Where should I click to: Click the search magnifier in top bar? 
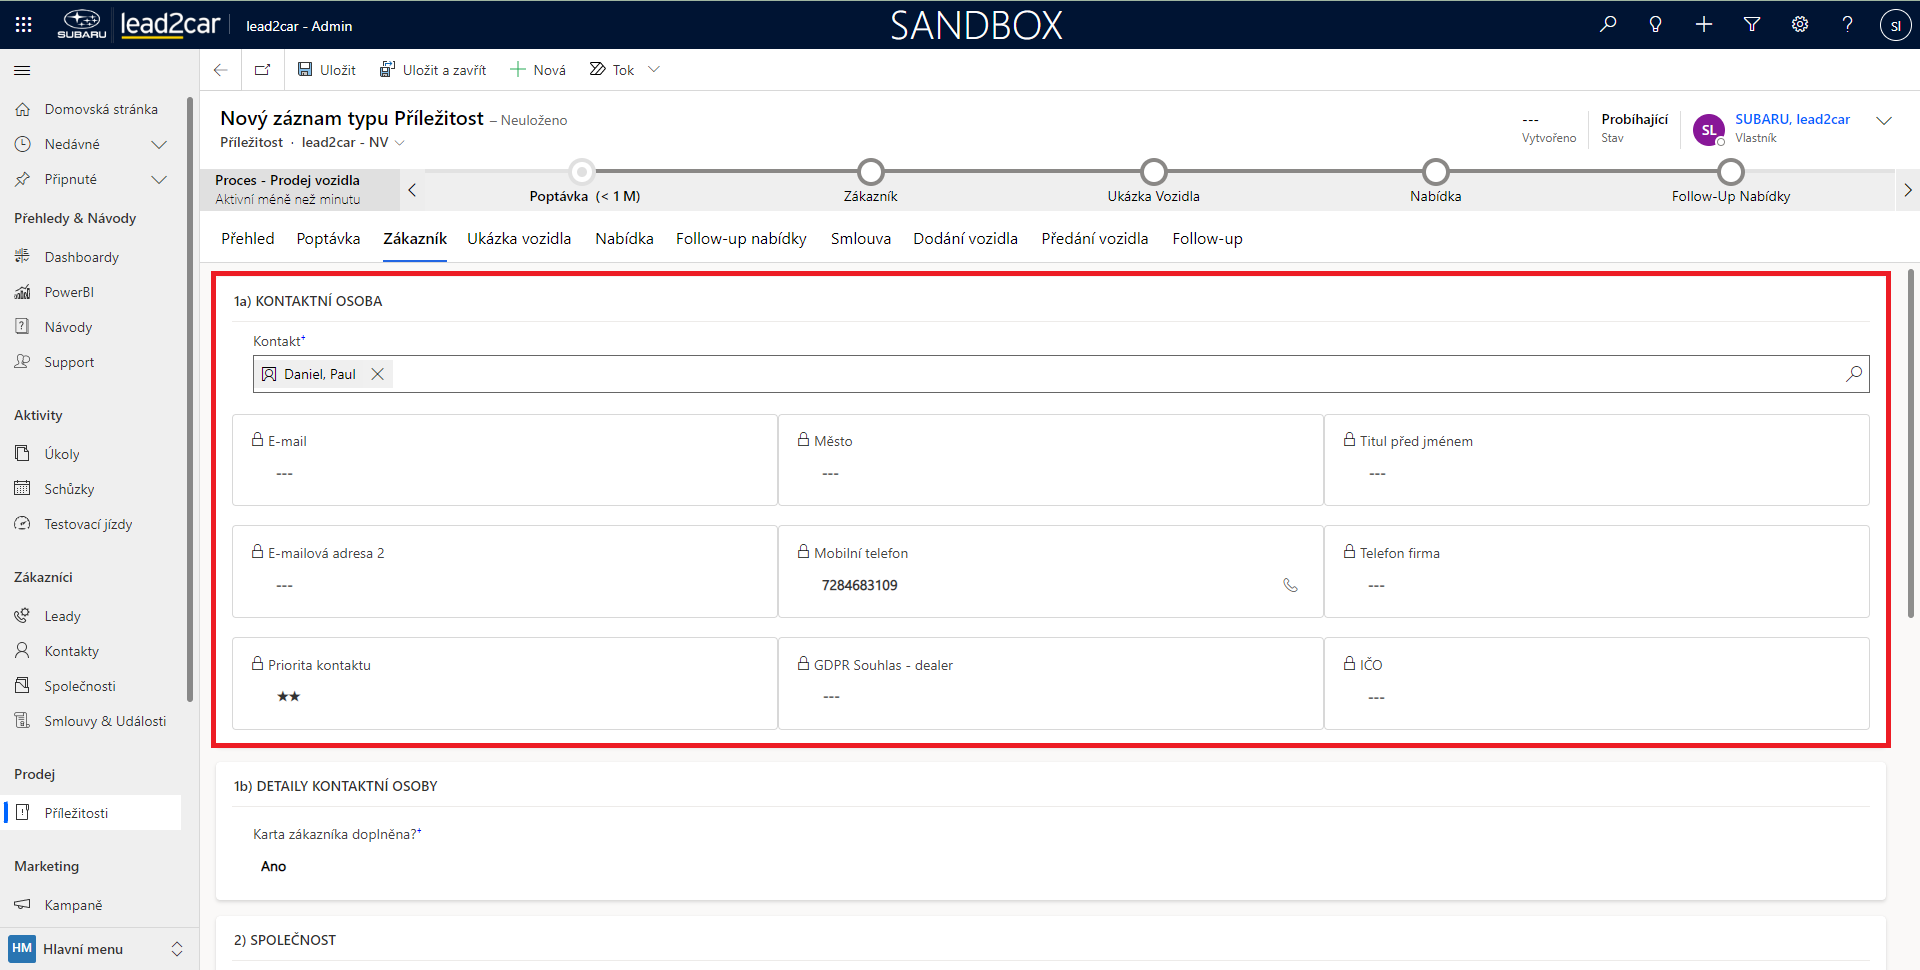click(x=1608, y=25)
